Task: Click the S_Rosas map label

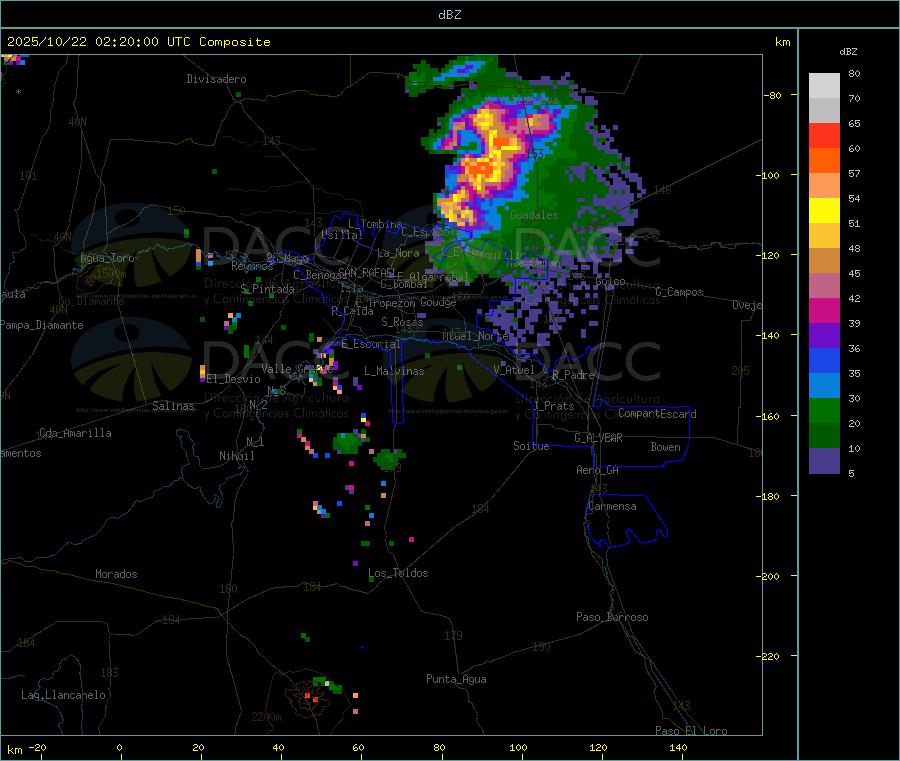Action: tap(402, 323)
